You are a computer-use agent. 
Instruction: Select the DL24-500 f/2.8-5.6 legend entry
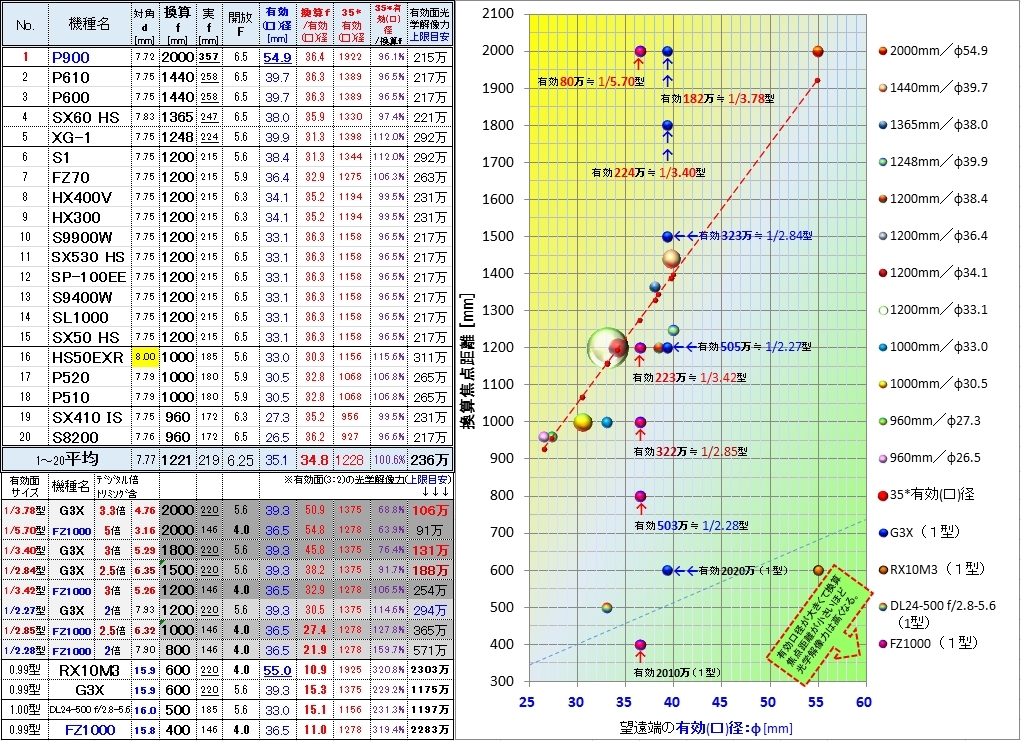pos(937,613)
